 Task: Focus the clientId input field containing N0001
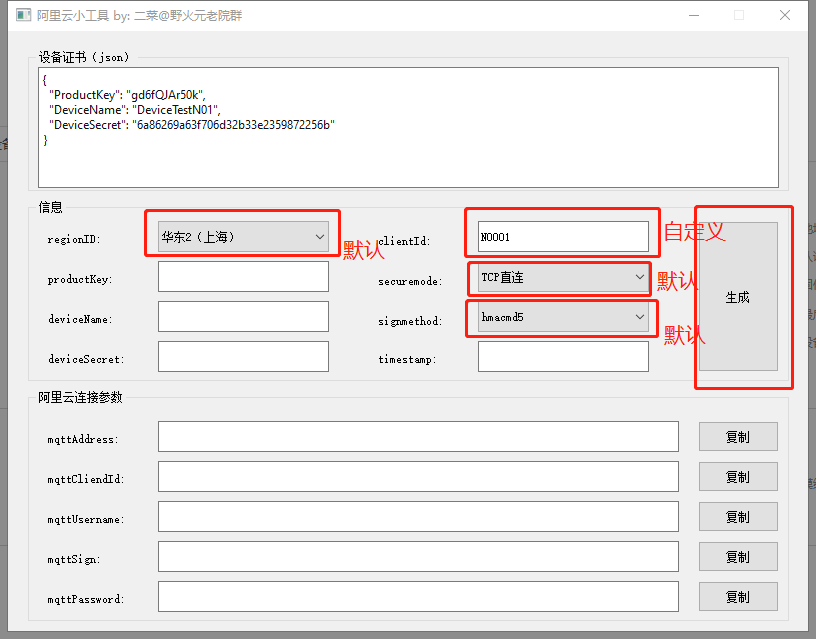point(563,237)
